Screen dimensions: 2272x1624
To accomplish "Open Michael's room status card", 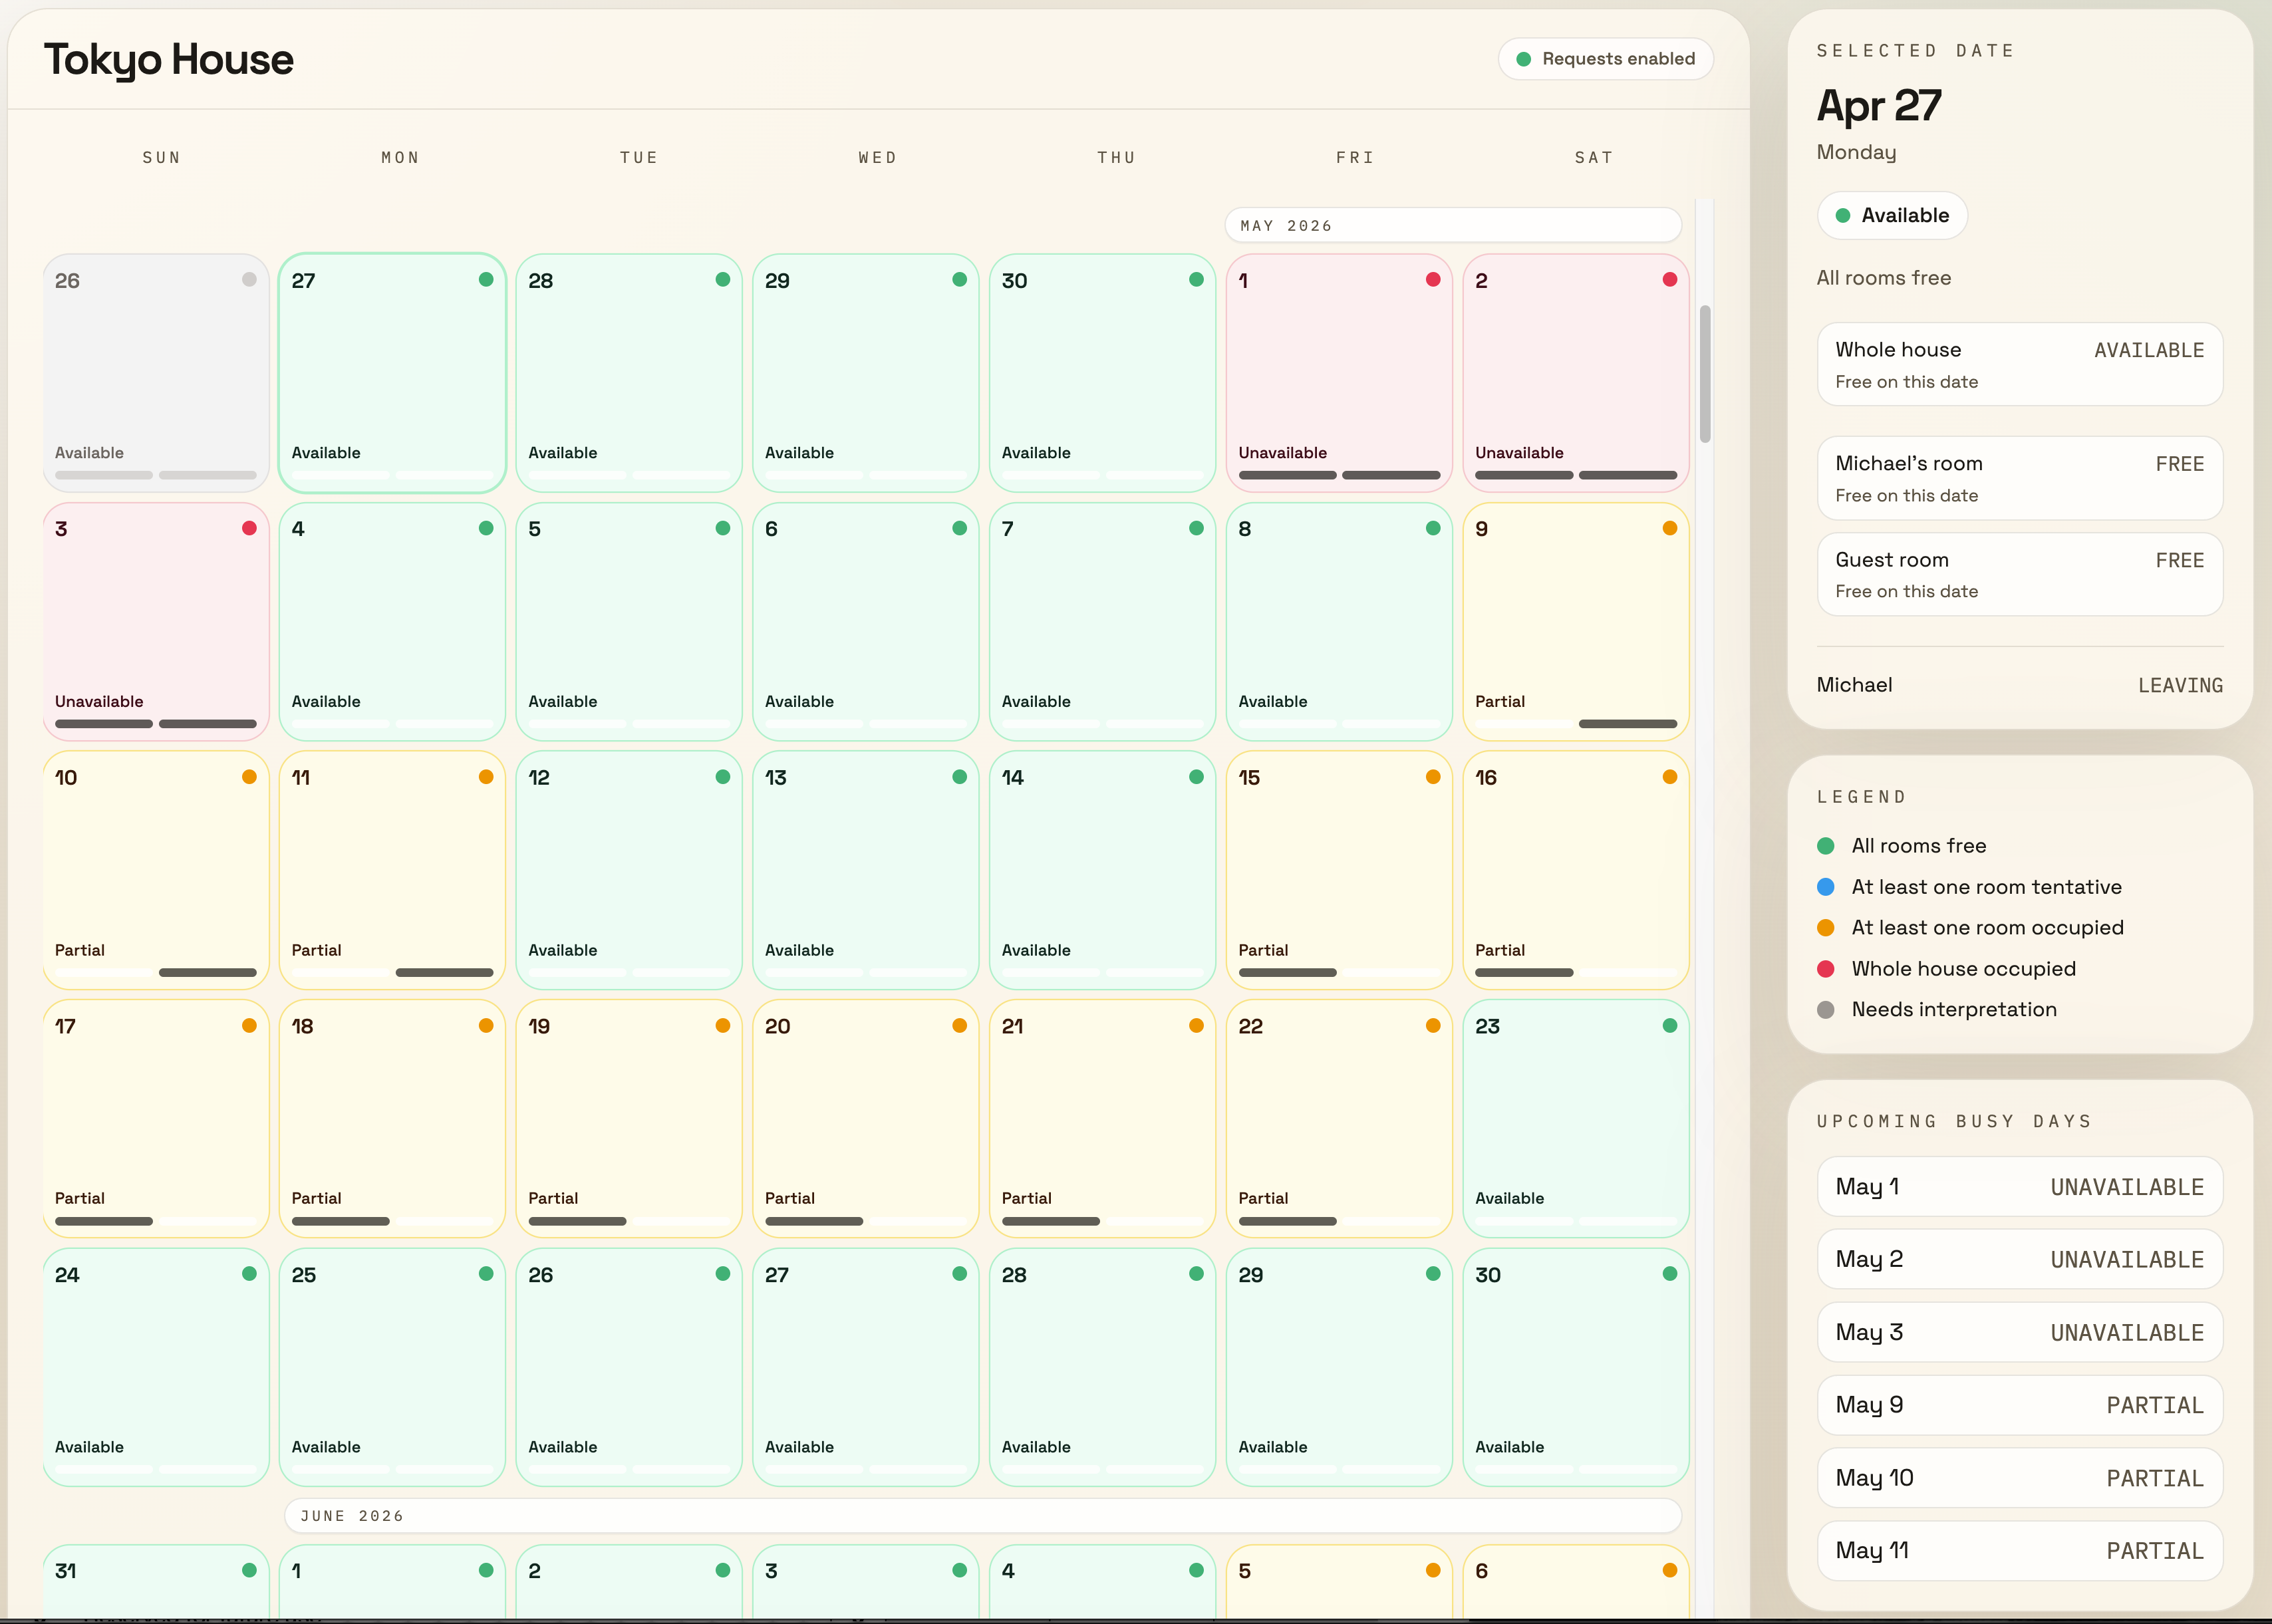I will 2020,478.
